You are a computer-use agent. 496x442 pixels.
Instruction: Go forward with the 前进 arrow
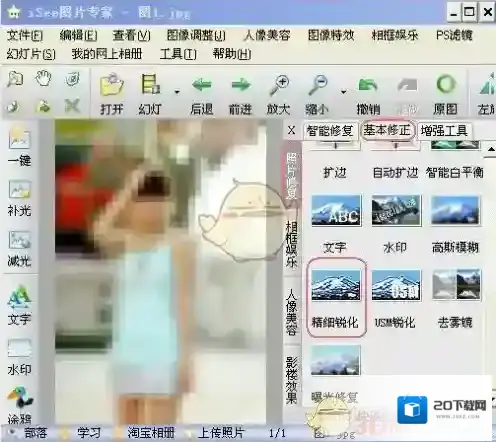(241, 85)
